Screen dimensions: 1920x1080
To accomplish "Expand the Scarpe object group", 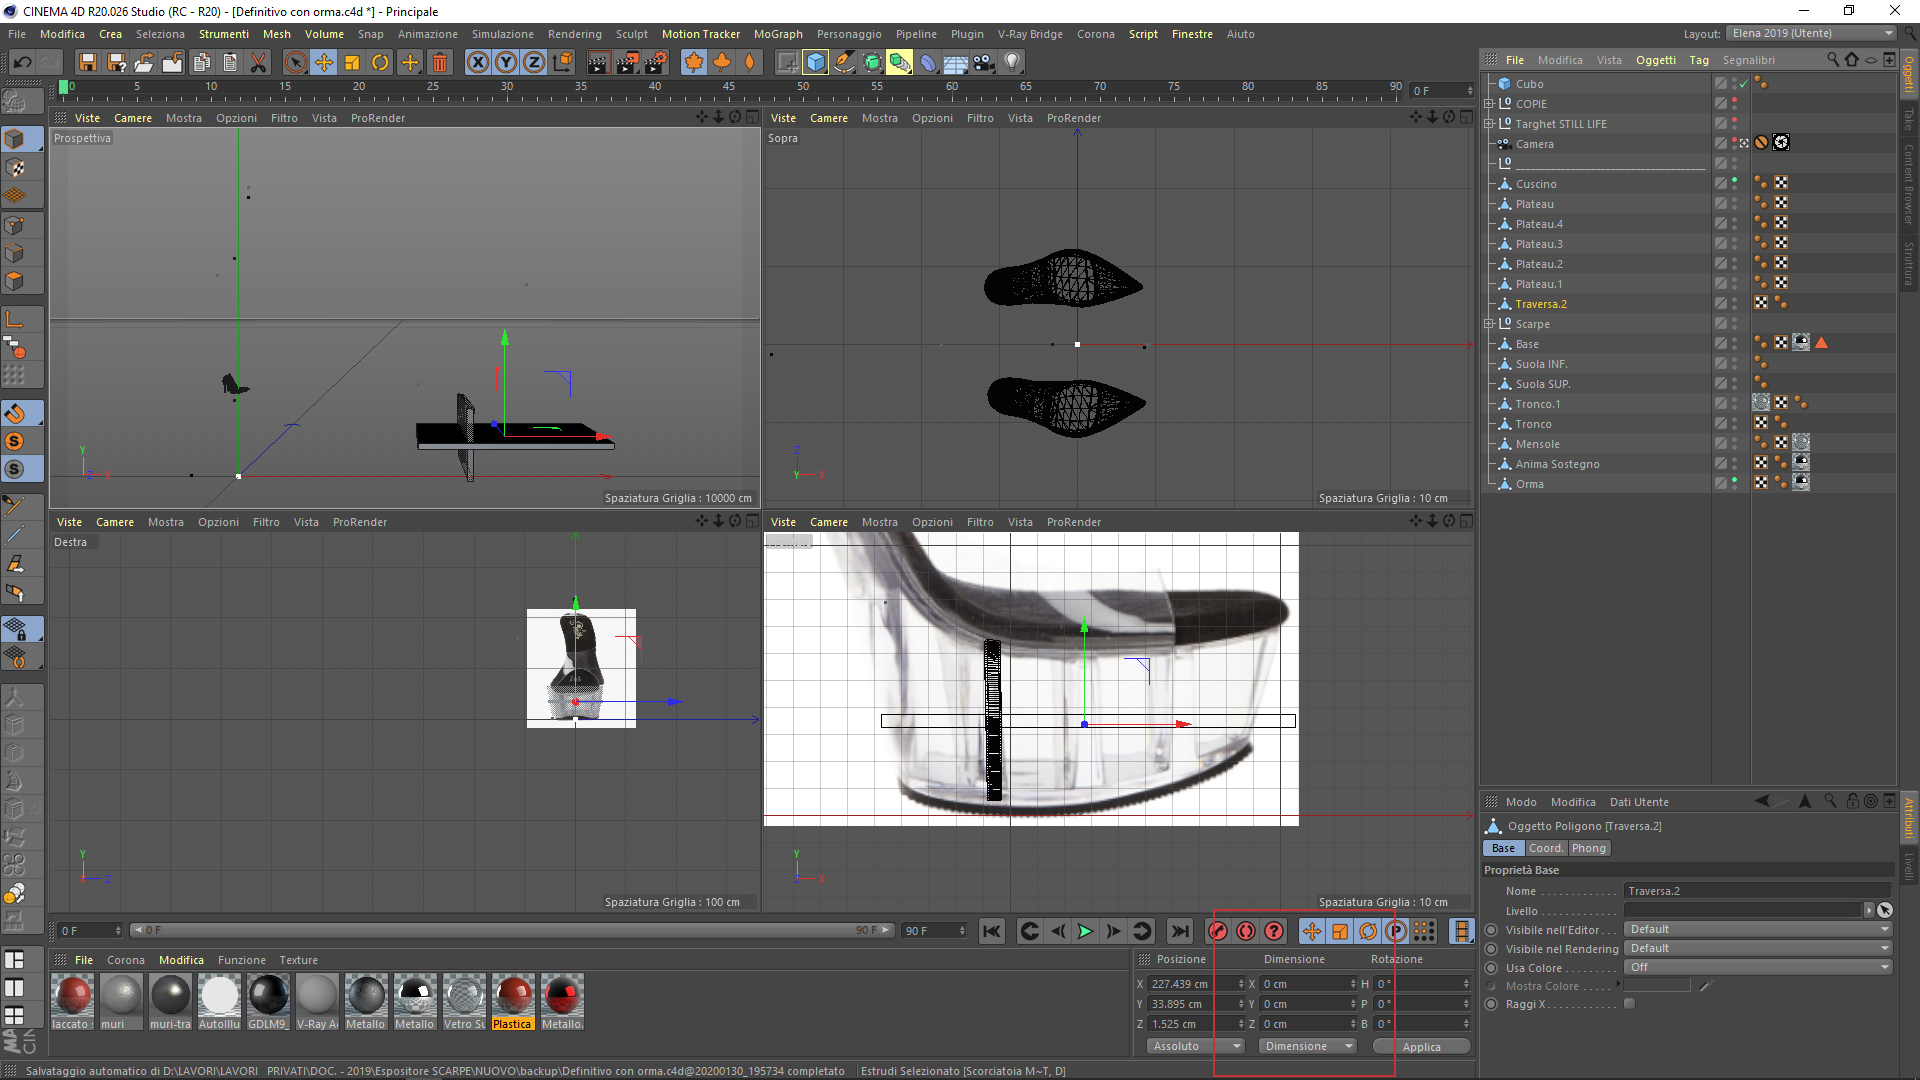I will (1489, 324).
